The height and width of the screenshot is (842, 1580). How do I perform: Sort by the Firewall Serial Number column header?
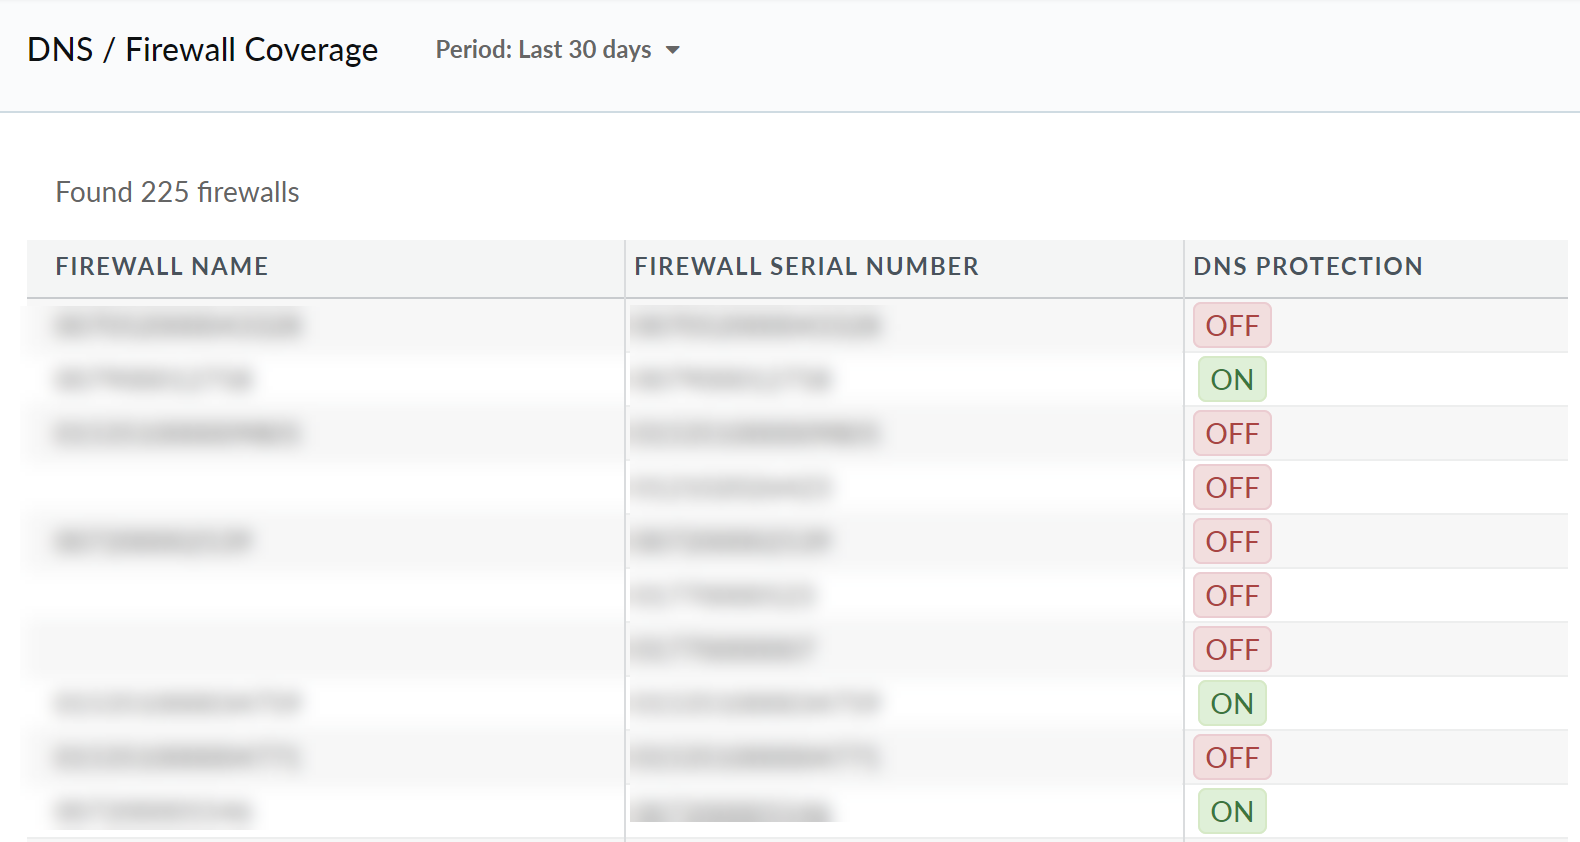point(806,267)
